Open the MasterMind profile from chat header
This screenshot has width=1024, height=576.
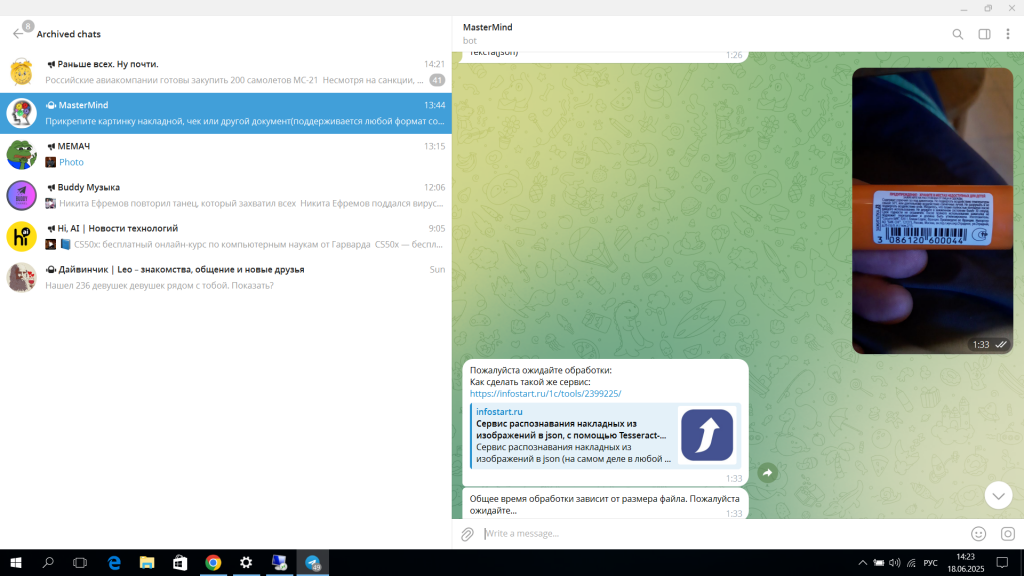[x=487, y=33]
